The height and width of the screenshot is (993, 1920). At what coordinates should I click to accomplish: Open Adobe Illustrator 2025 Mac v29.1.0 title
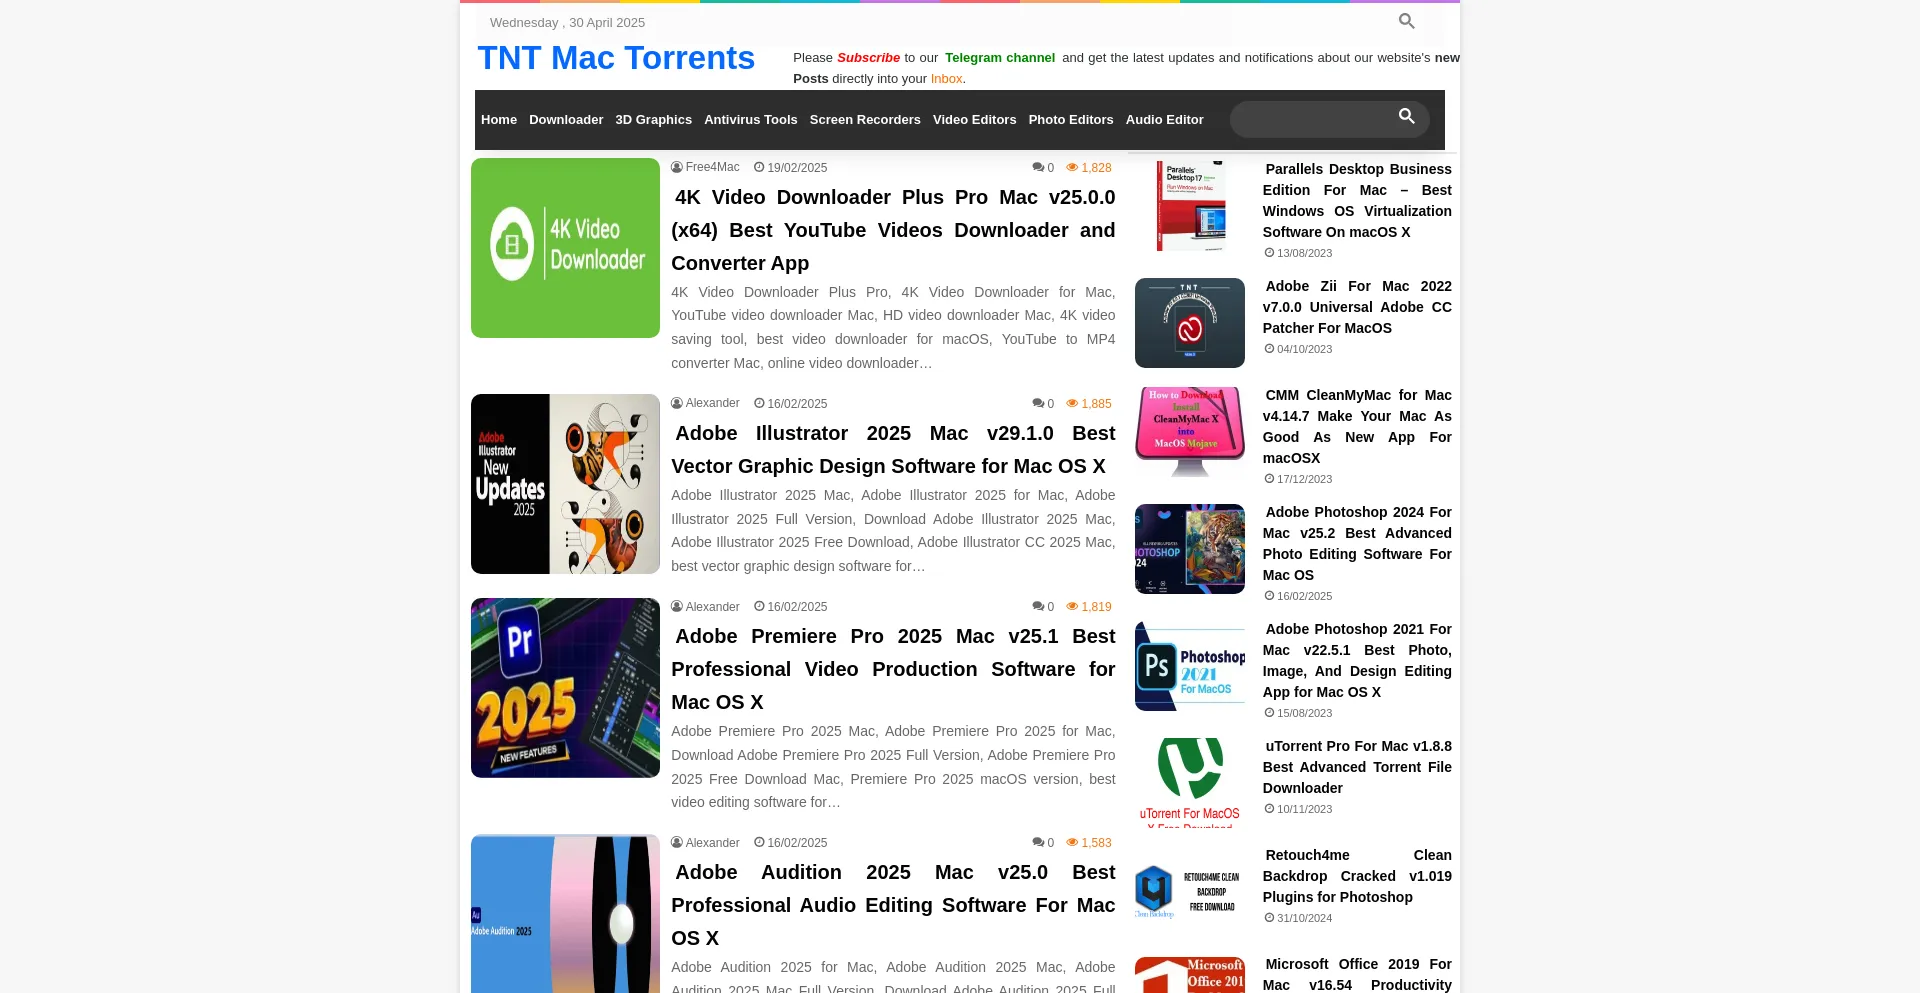(893, 450)
